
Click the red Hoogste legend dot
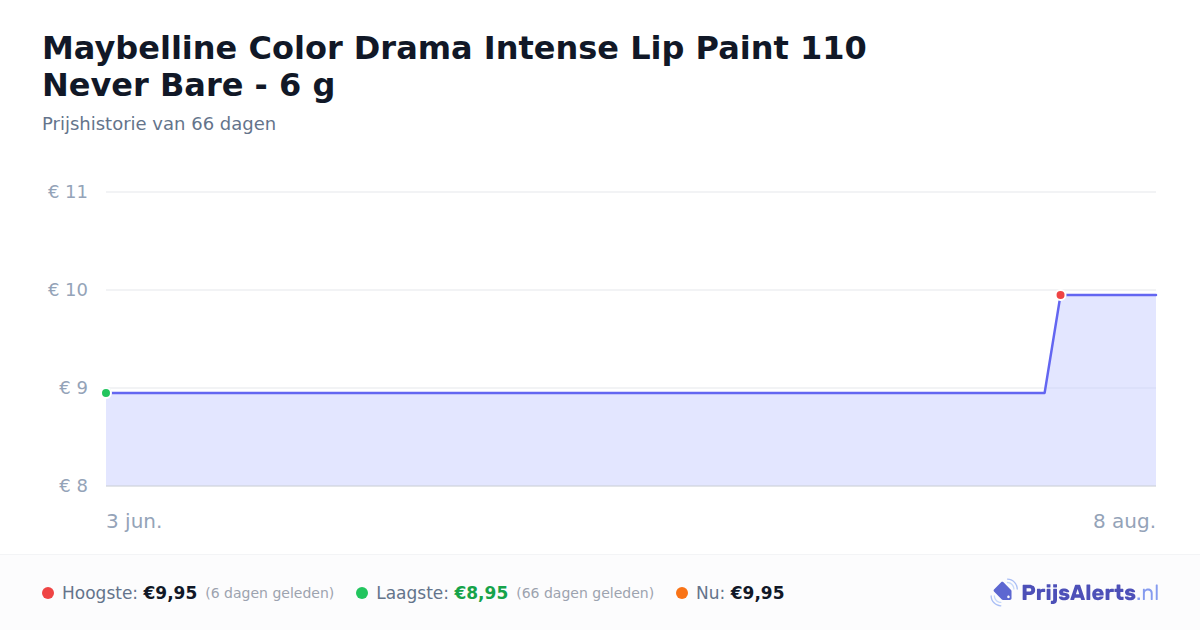click(48, 593)
